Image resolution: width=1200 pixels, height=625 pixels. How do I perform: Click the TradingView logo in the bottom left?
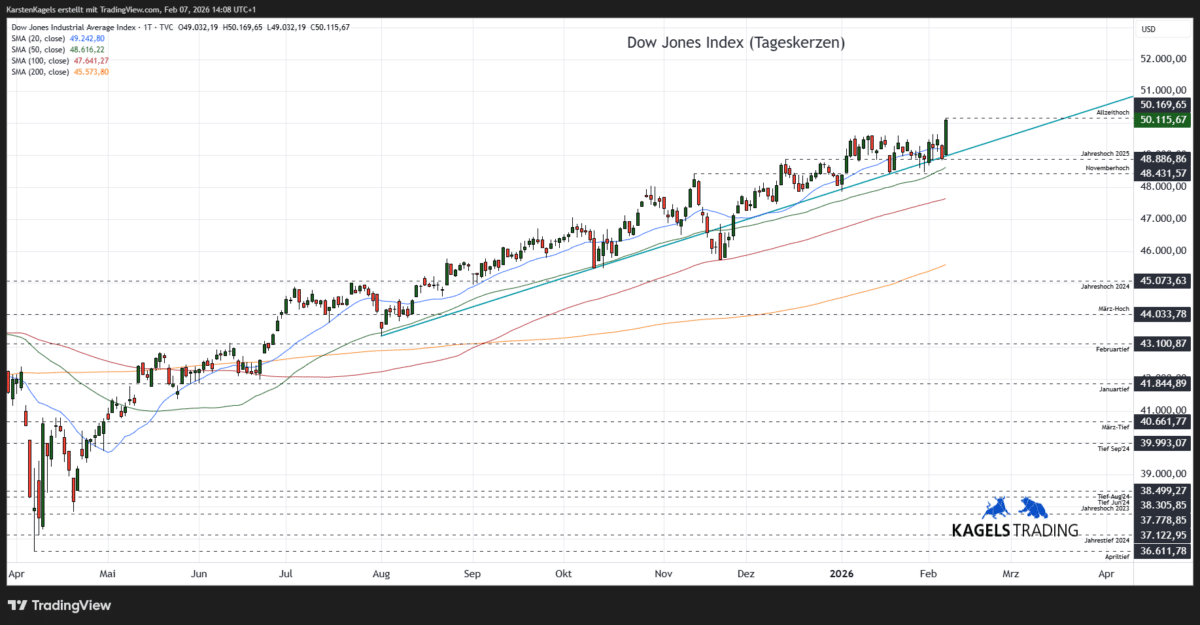pos(57,605)
